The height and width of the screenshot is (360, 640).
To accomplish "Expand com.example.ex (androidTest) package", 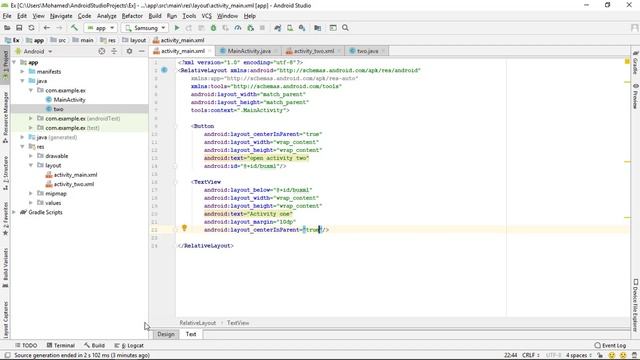I will (31, 118).
